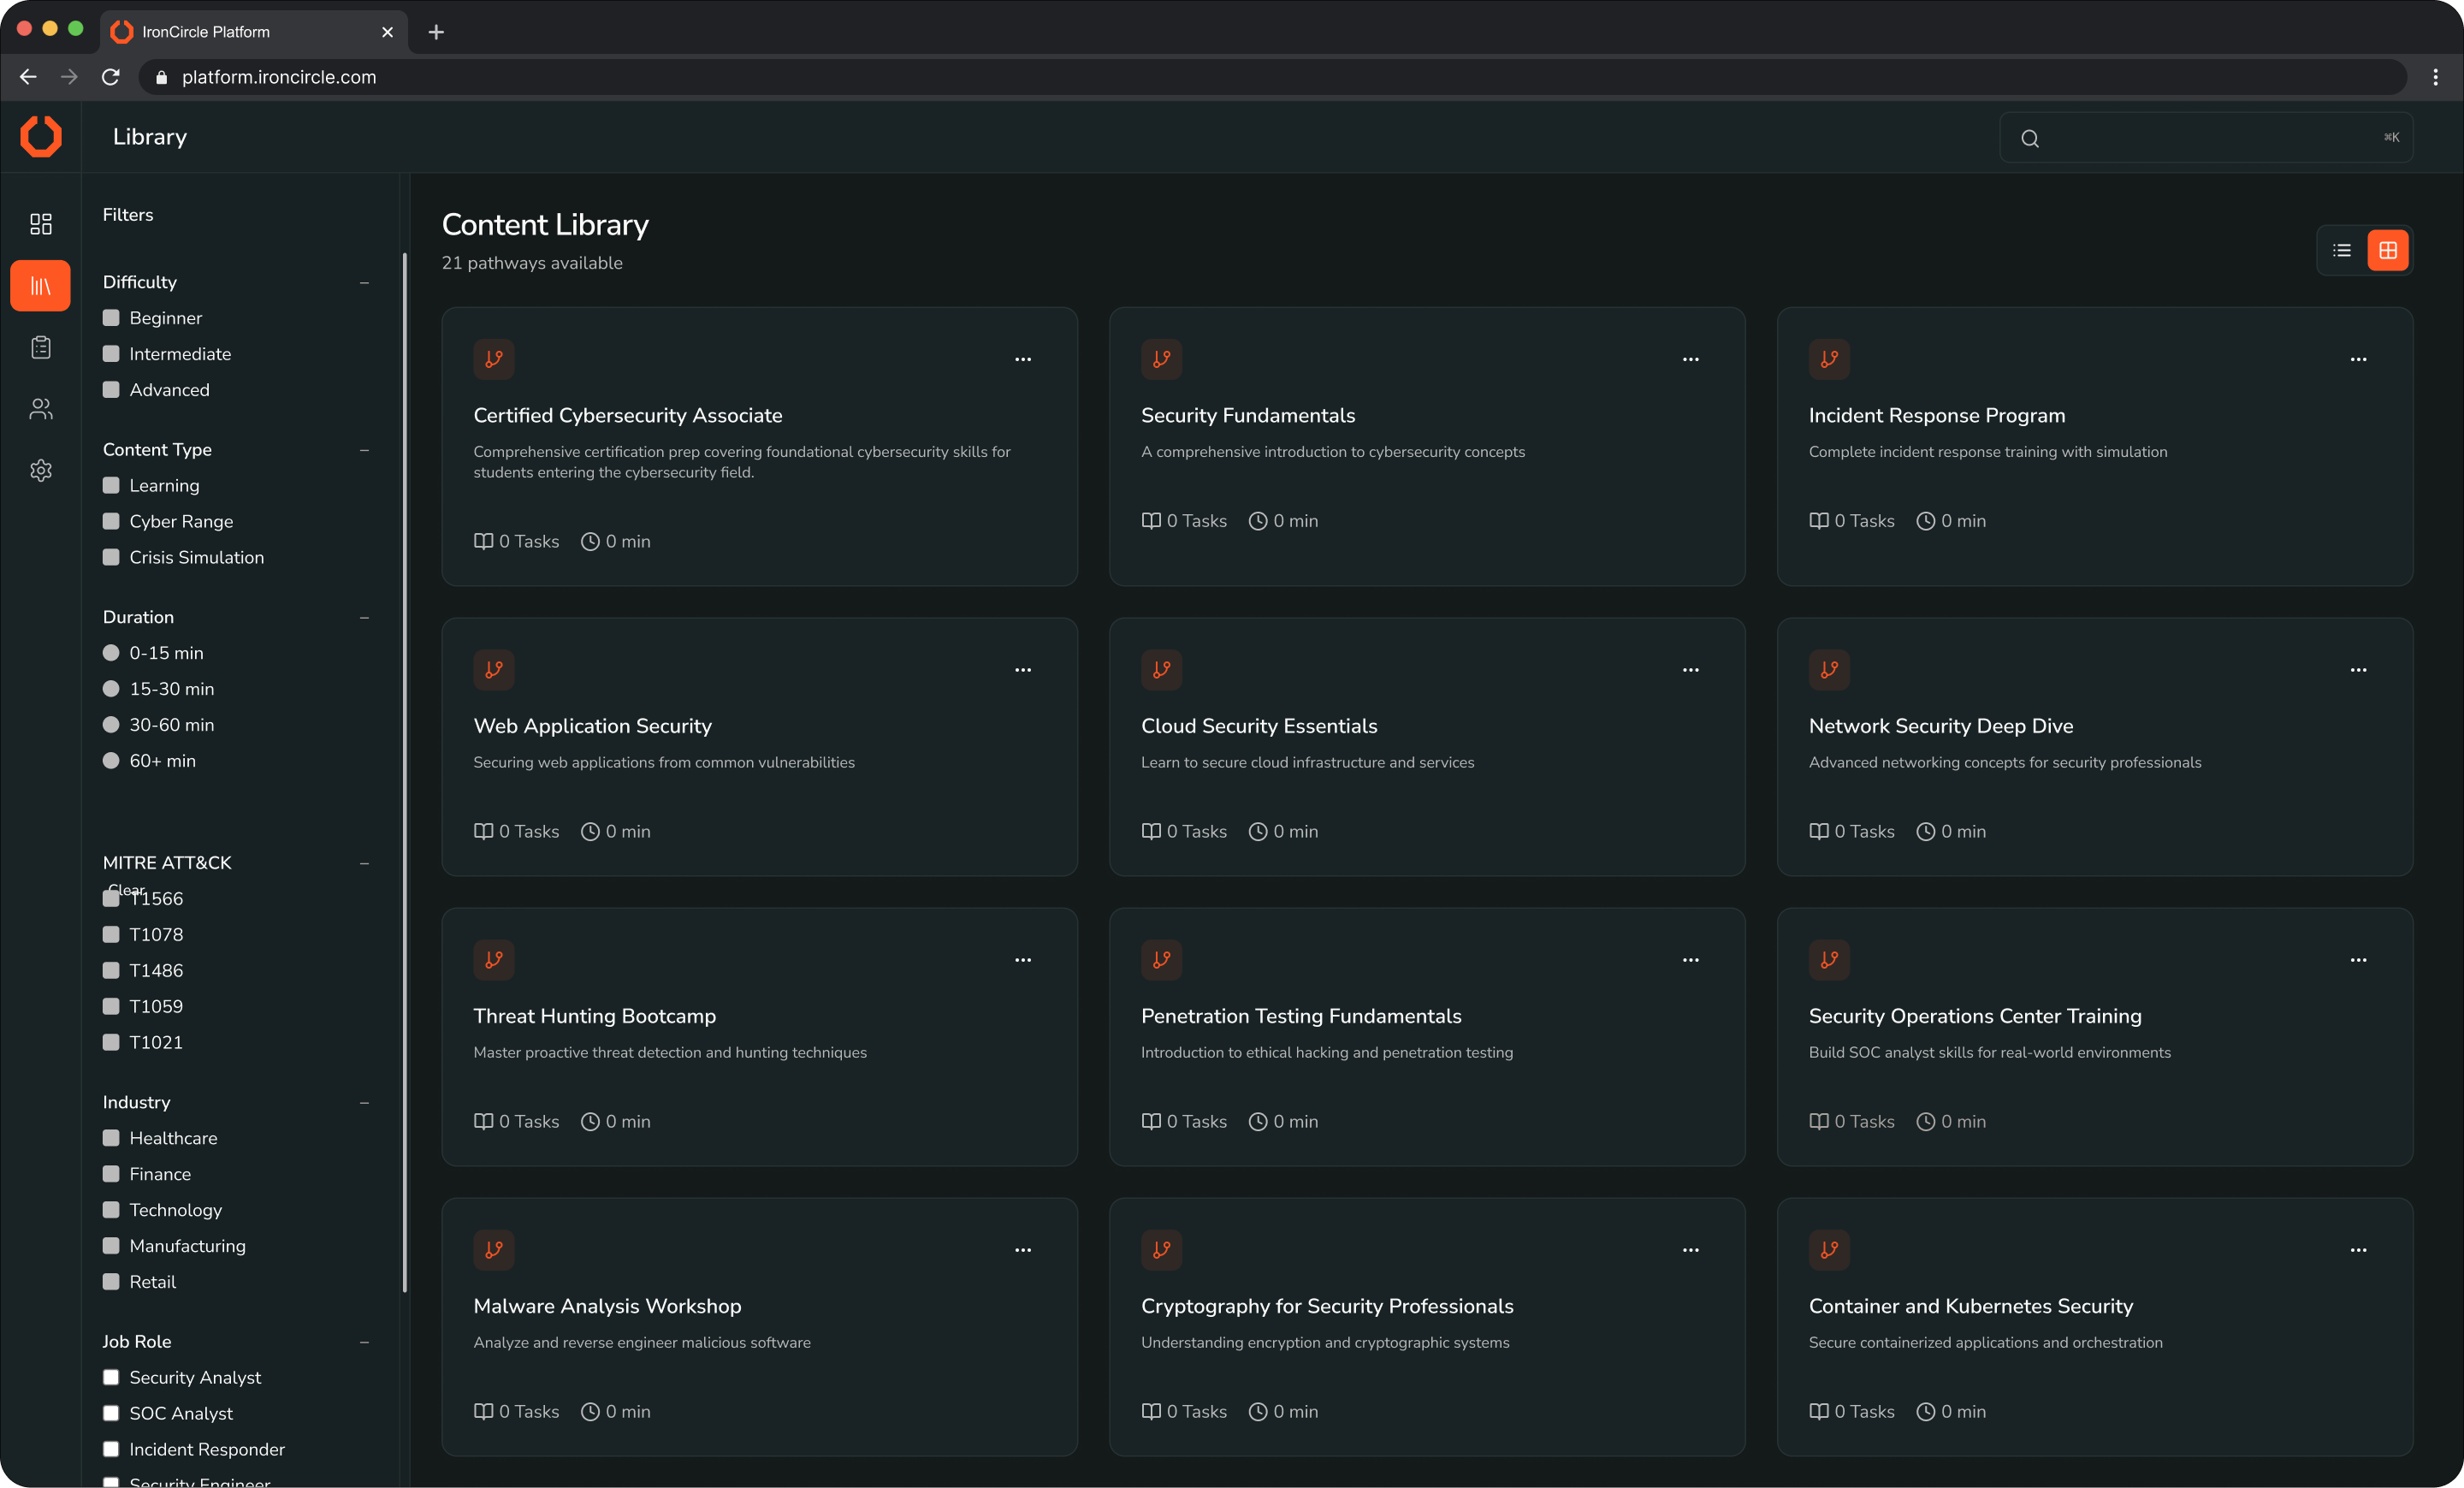The image size is (2464, 1488).
Task: Click the Library books sidebar icon
Action: [41, 286]
